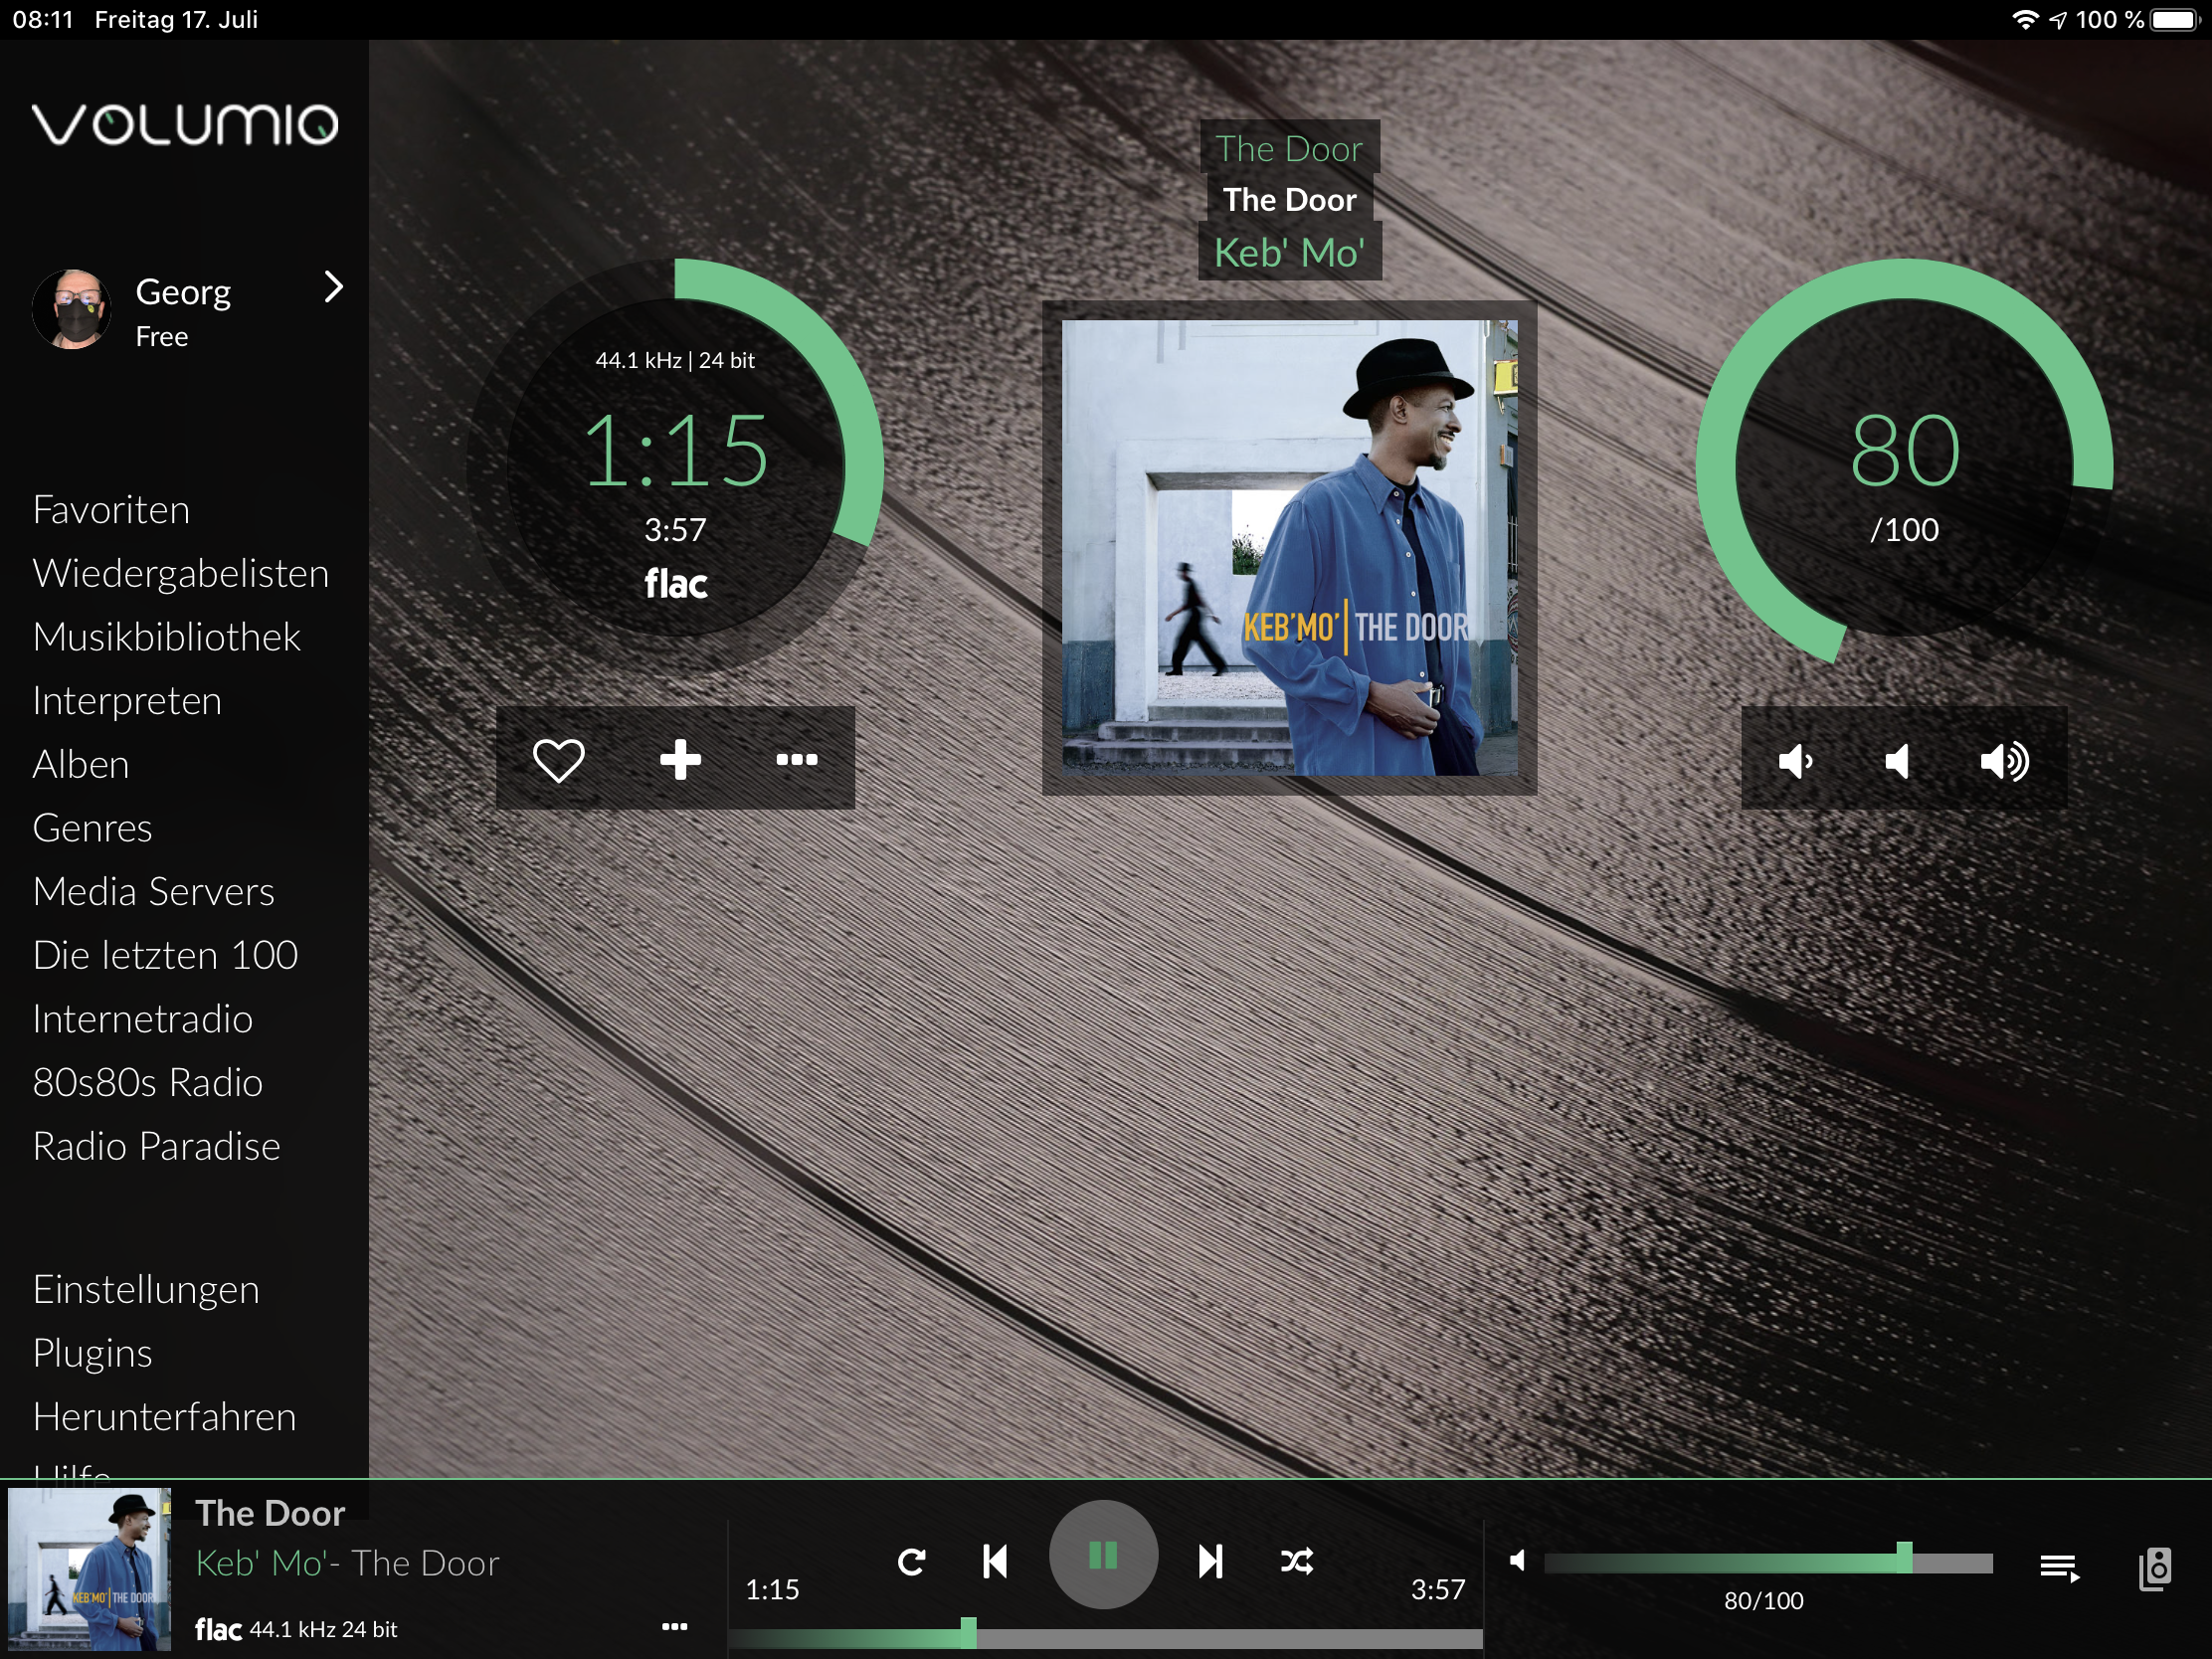Image resolution: width=2212 pixels, height=1659 pixels.
Task: Click 80/100 volume label in bottom bar
Action: point(1764,1601)
